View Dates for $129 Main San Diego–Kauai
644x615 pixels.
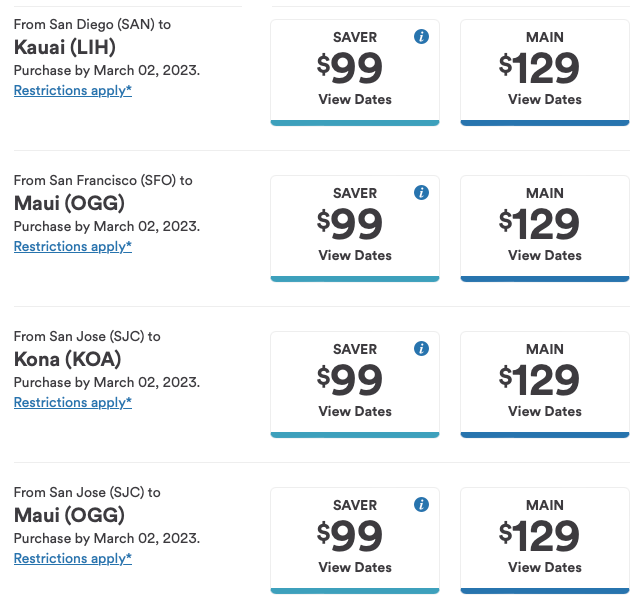(x=545, y=99)
